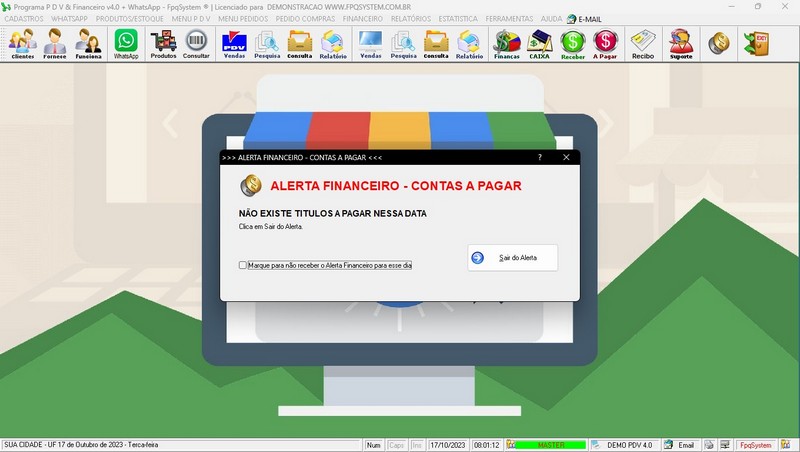Click the Sair do Alerta button
The height and width of the screenshot is (452, 800).
[x=513, y=258]
